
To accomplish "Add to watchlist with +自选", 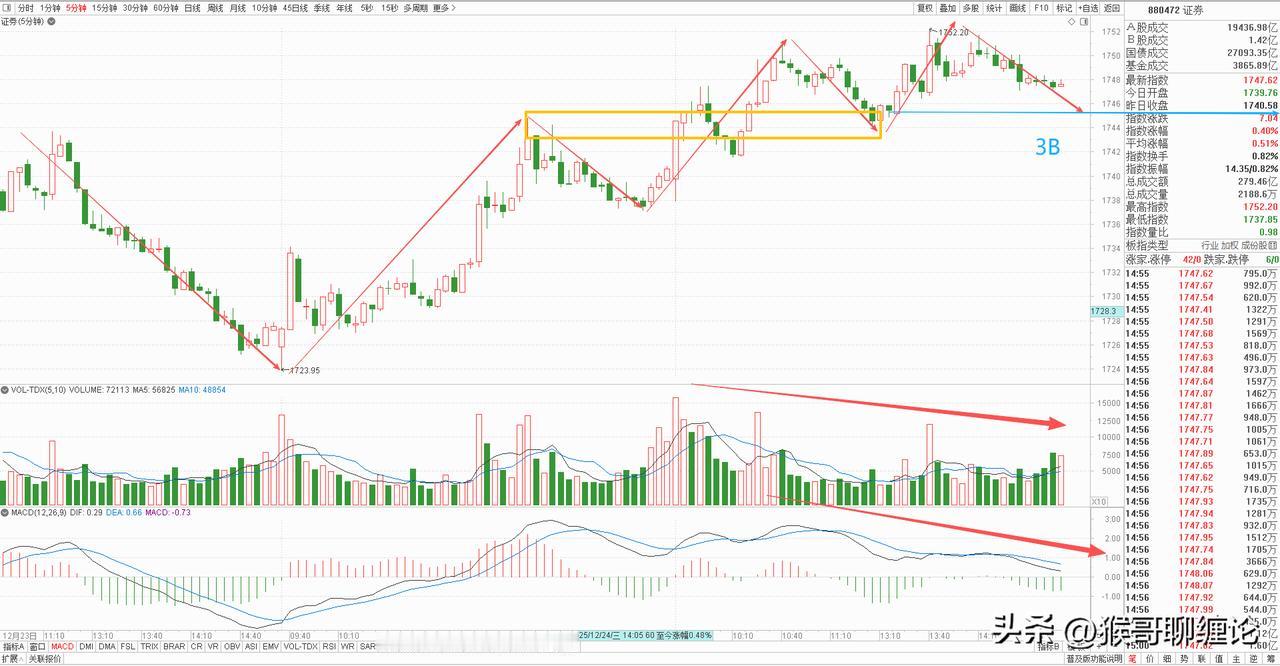I will tap(1088, 8).
